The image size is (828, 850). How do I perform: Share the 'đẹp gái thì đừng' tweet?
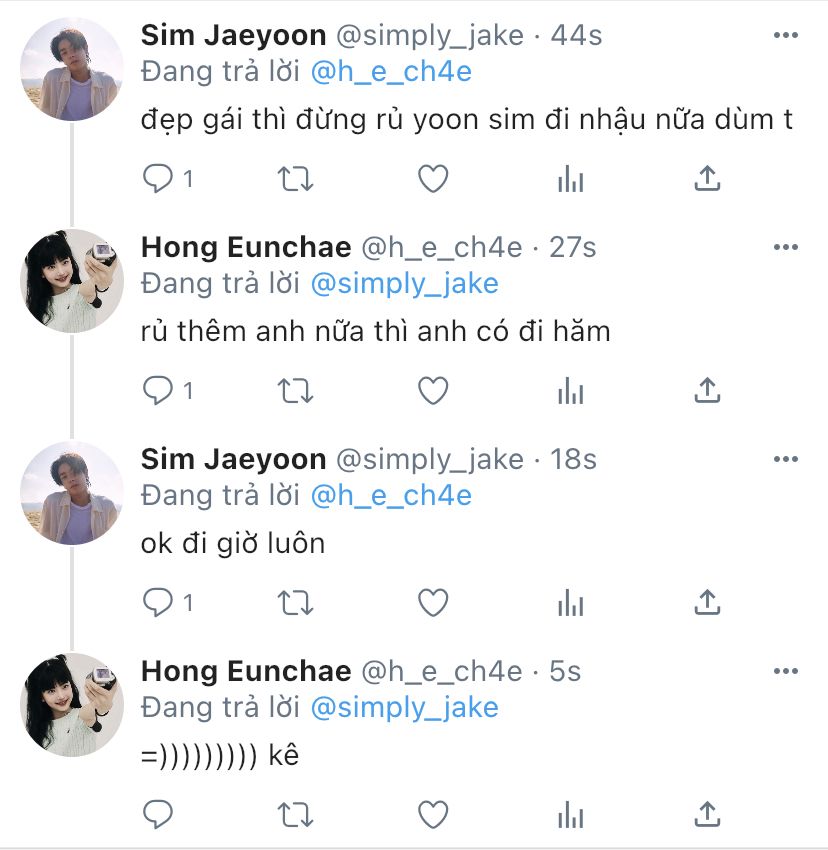(707, 179)
